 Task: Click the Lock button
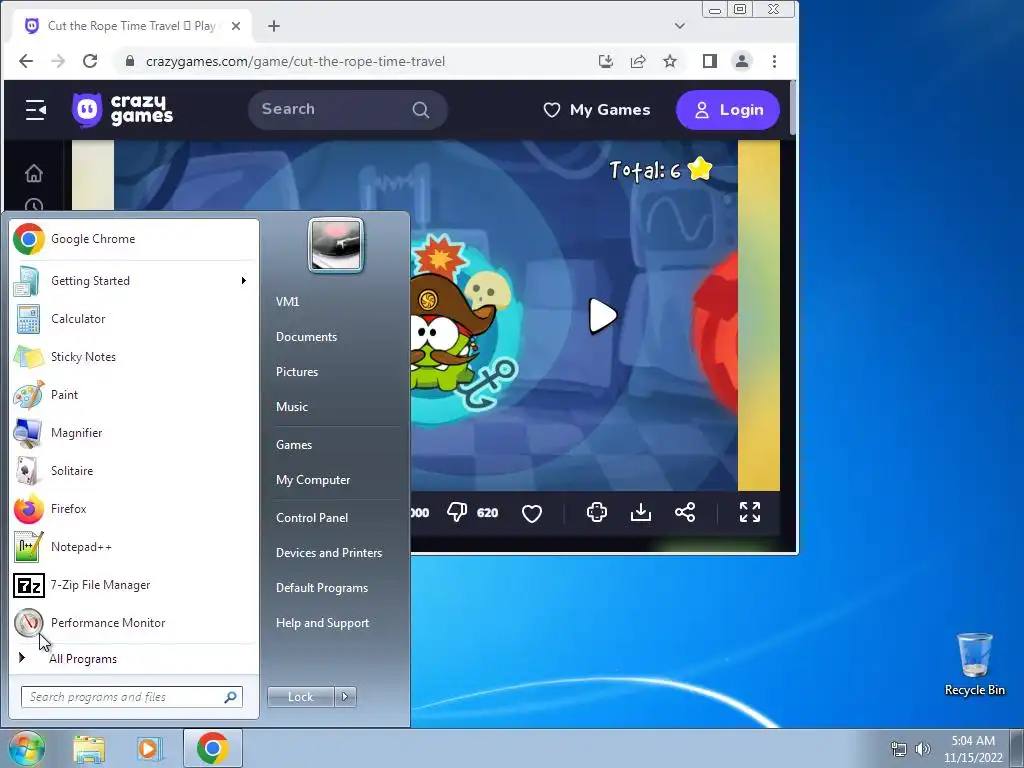coord(301,697)
